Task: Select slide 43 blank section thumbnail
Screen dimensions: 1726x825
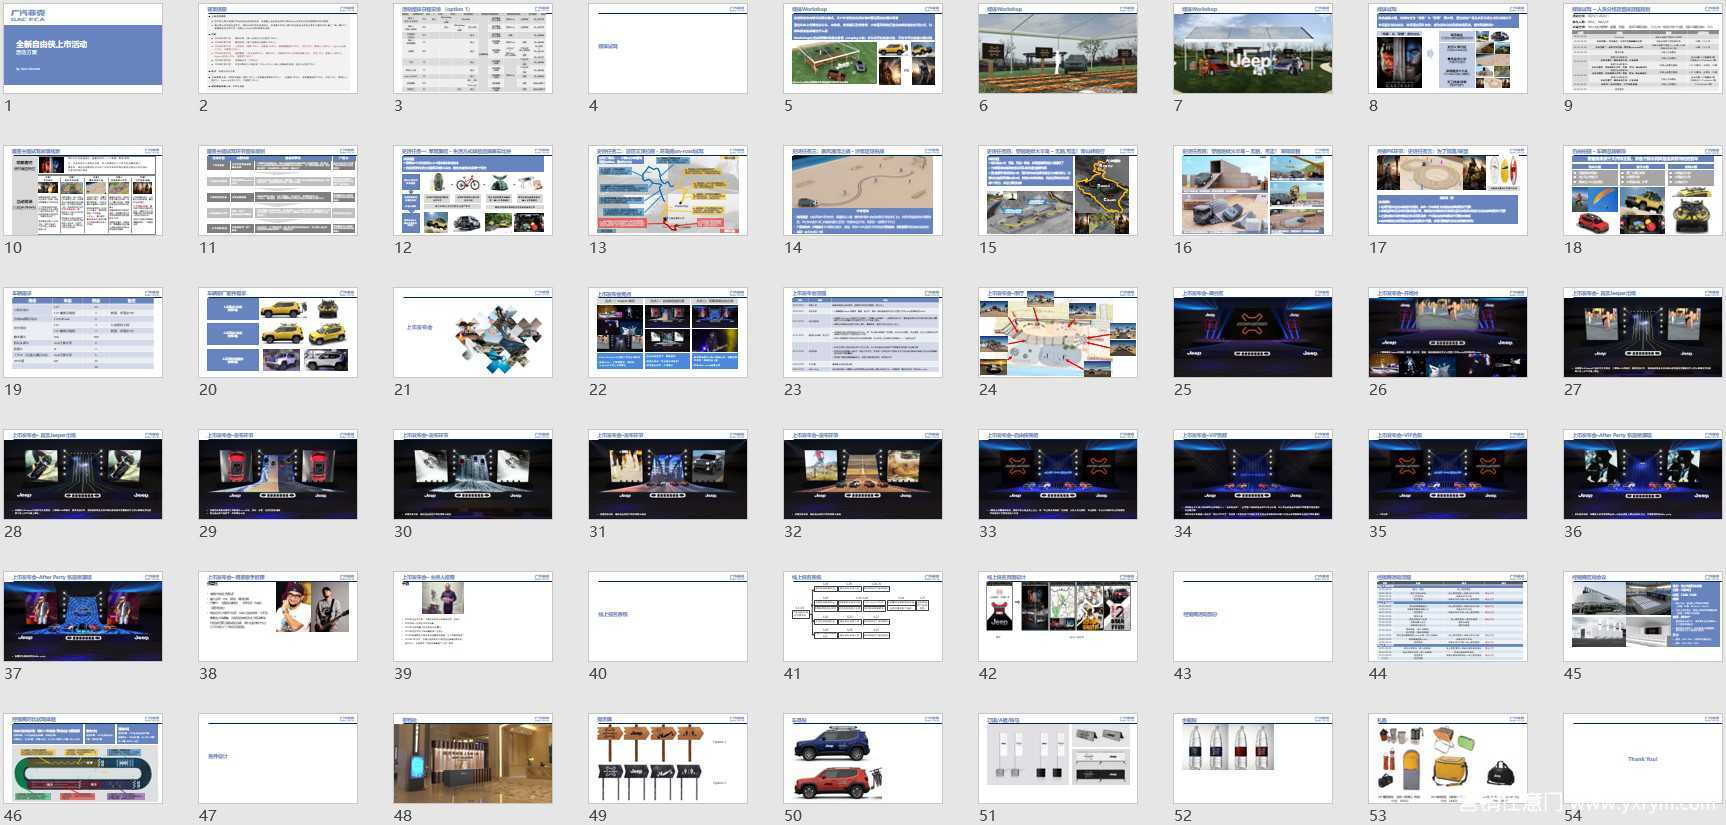Action: pos(1253,616)
